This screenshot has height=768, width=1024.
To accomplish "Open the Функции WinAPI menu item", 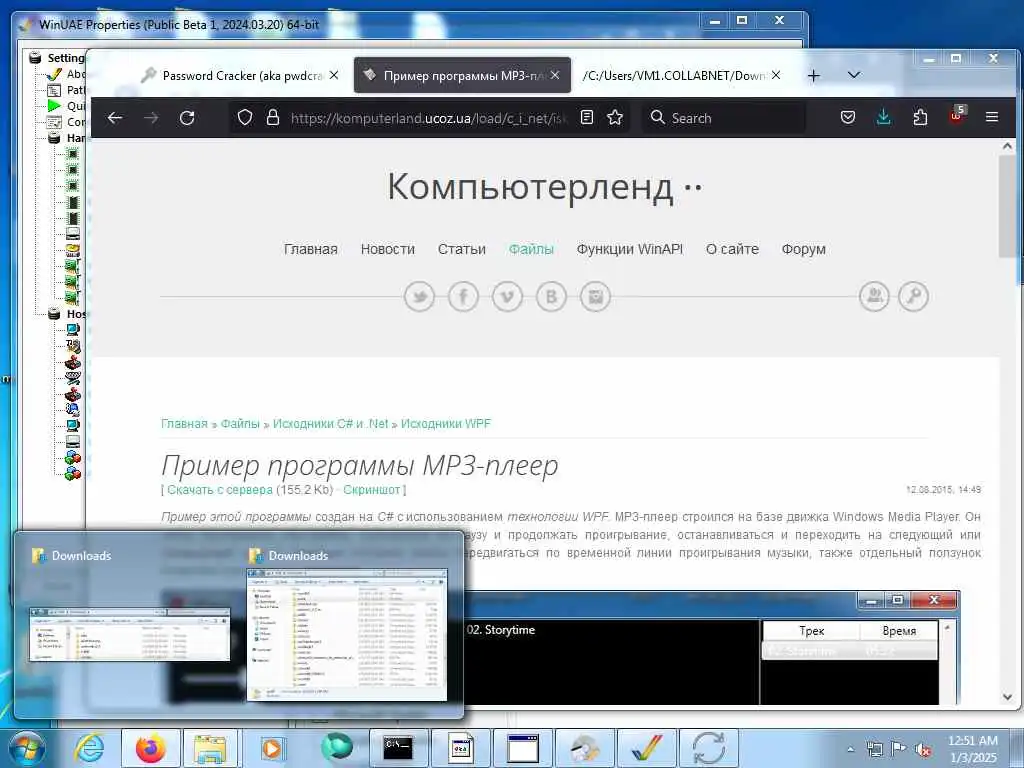I will [x=630, y=249].
